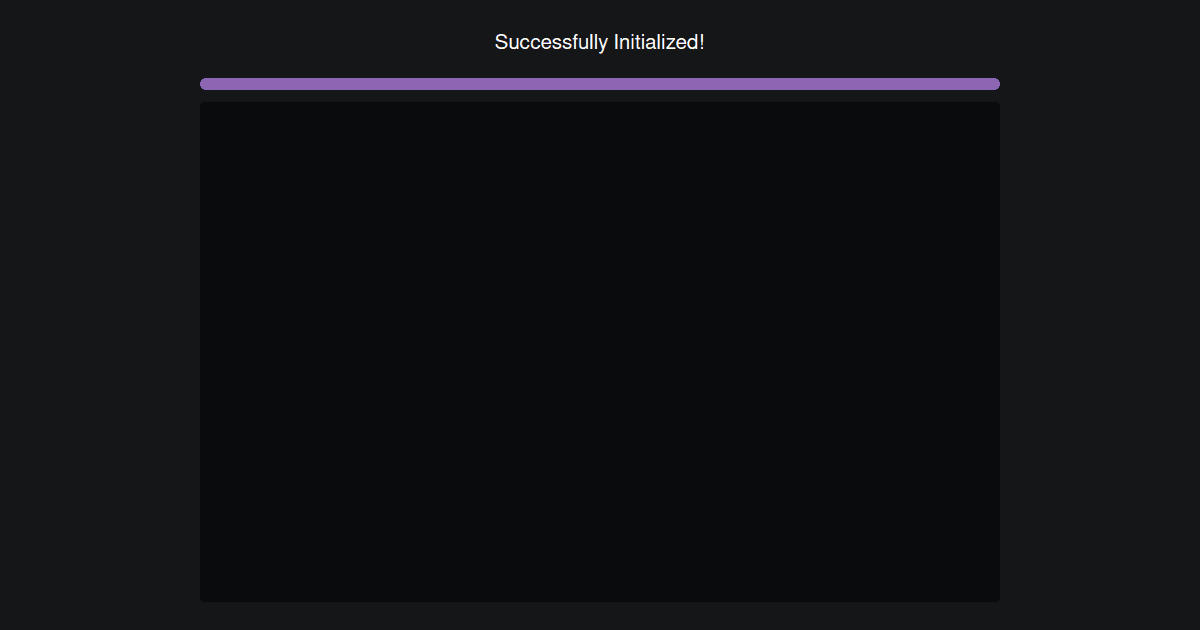Focus the dark output panel below the progress bar

(600, 352)
